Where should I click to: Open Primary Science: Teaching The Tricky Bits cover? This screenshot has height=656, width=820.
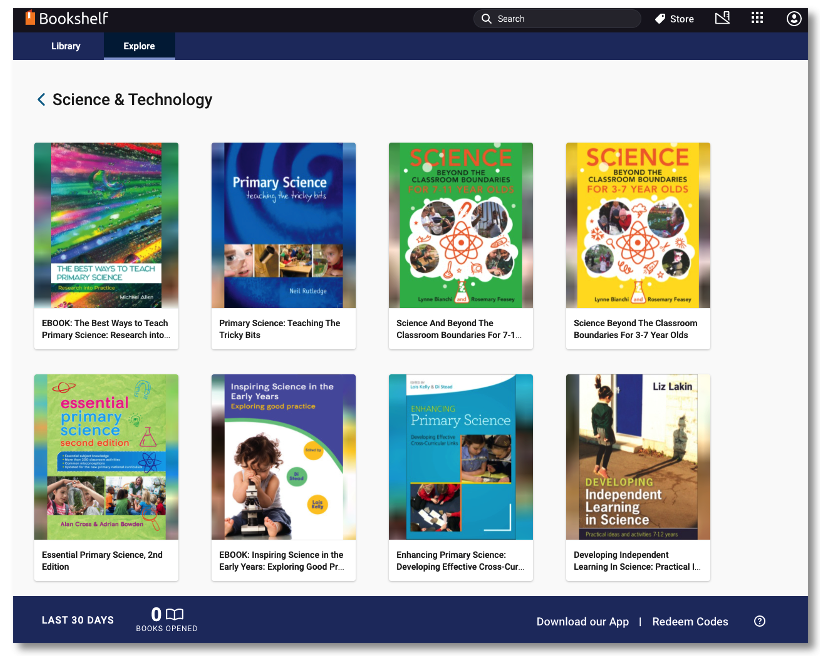(283, 225)
